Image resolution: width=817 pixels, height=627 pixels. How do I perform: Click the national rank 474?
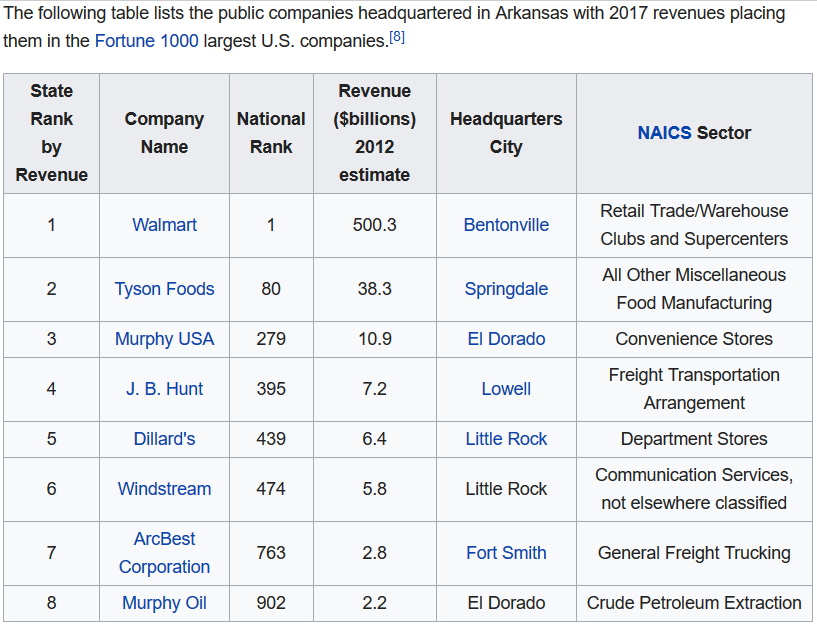pos(271,489)
